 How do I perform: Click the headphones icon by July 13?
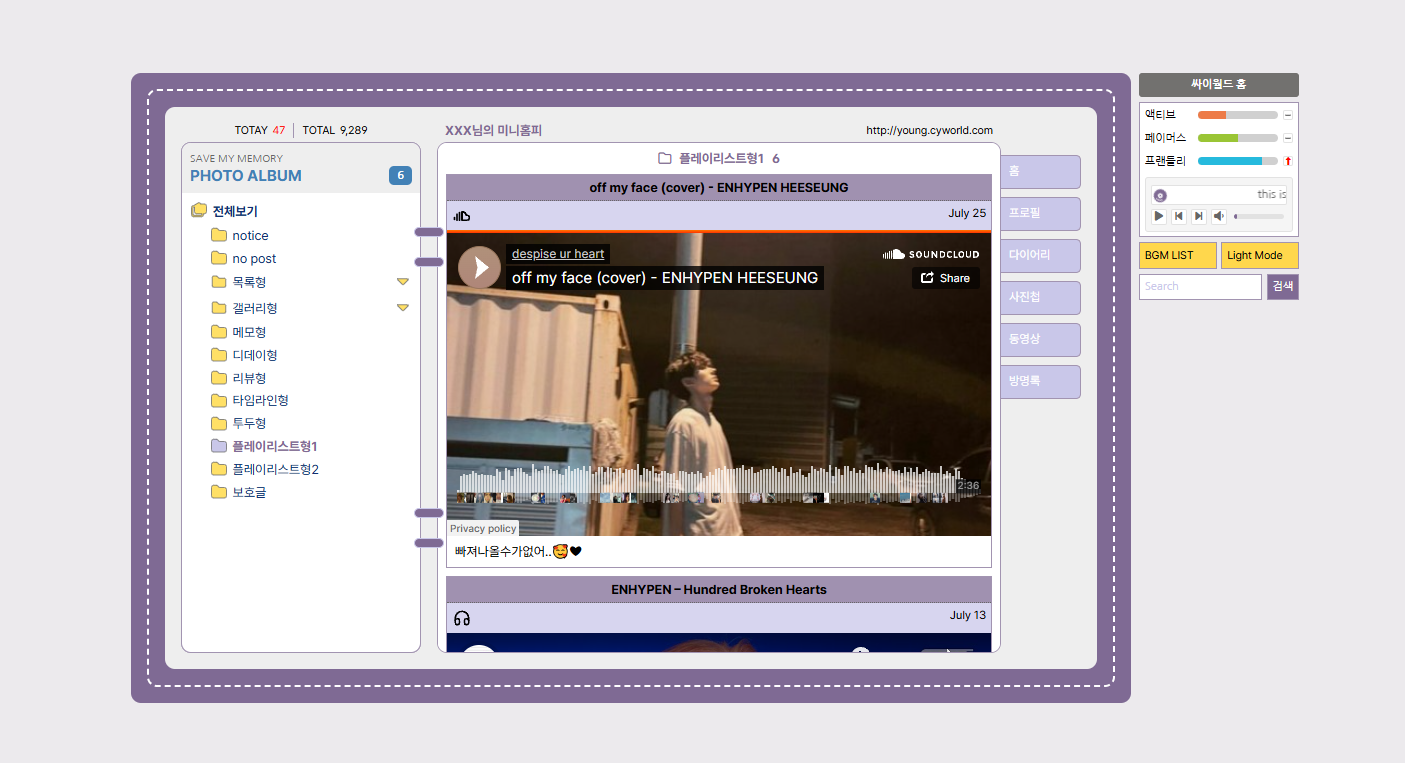tap(461, 618)
